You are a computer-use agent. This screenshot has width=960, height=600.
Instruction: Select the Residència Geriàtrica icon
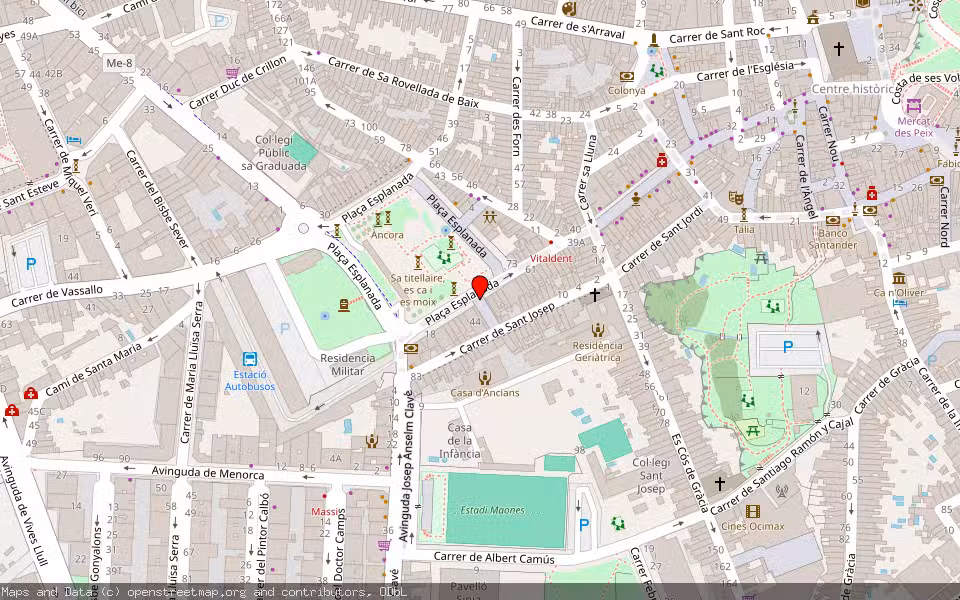point(598,331)
